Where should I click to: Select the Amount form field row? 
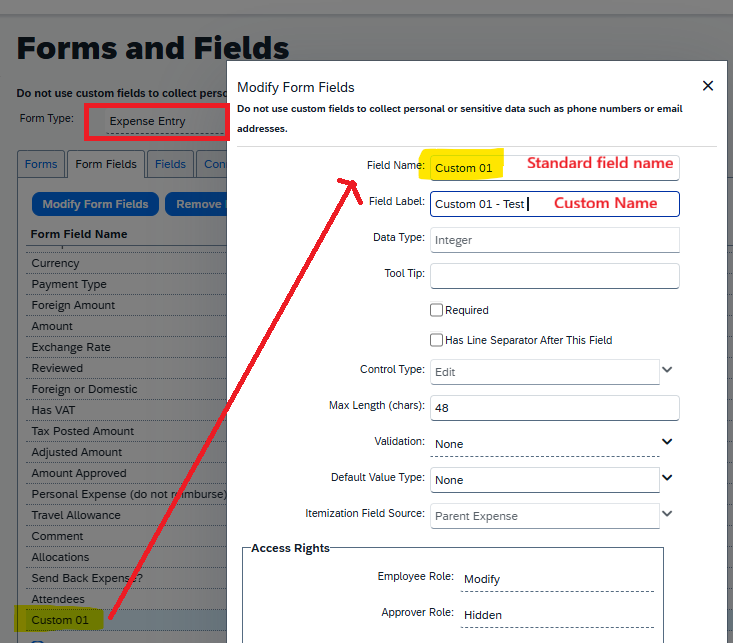(x=126, y=326)
